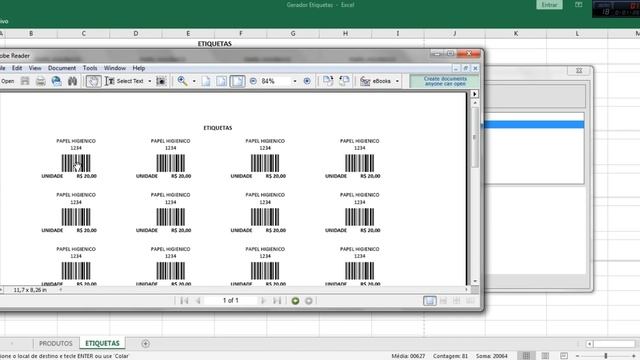Go to first page button
Screen dimensions: 640x360
point(184,301)
